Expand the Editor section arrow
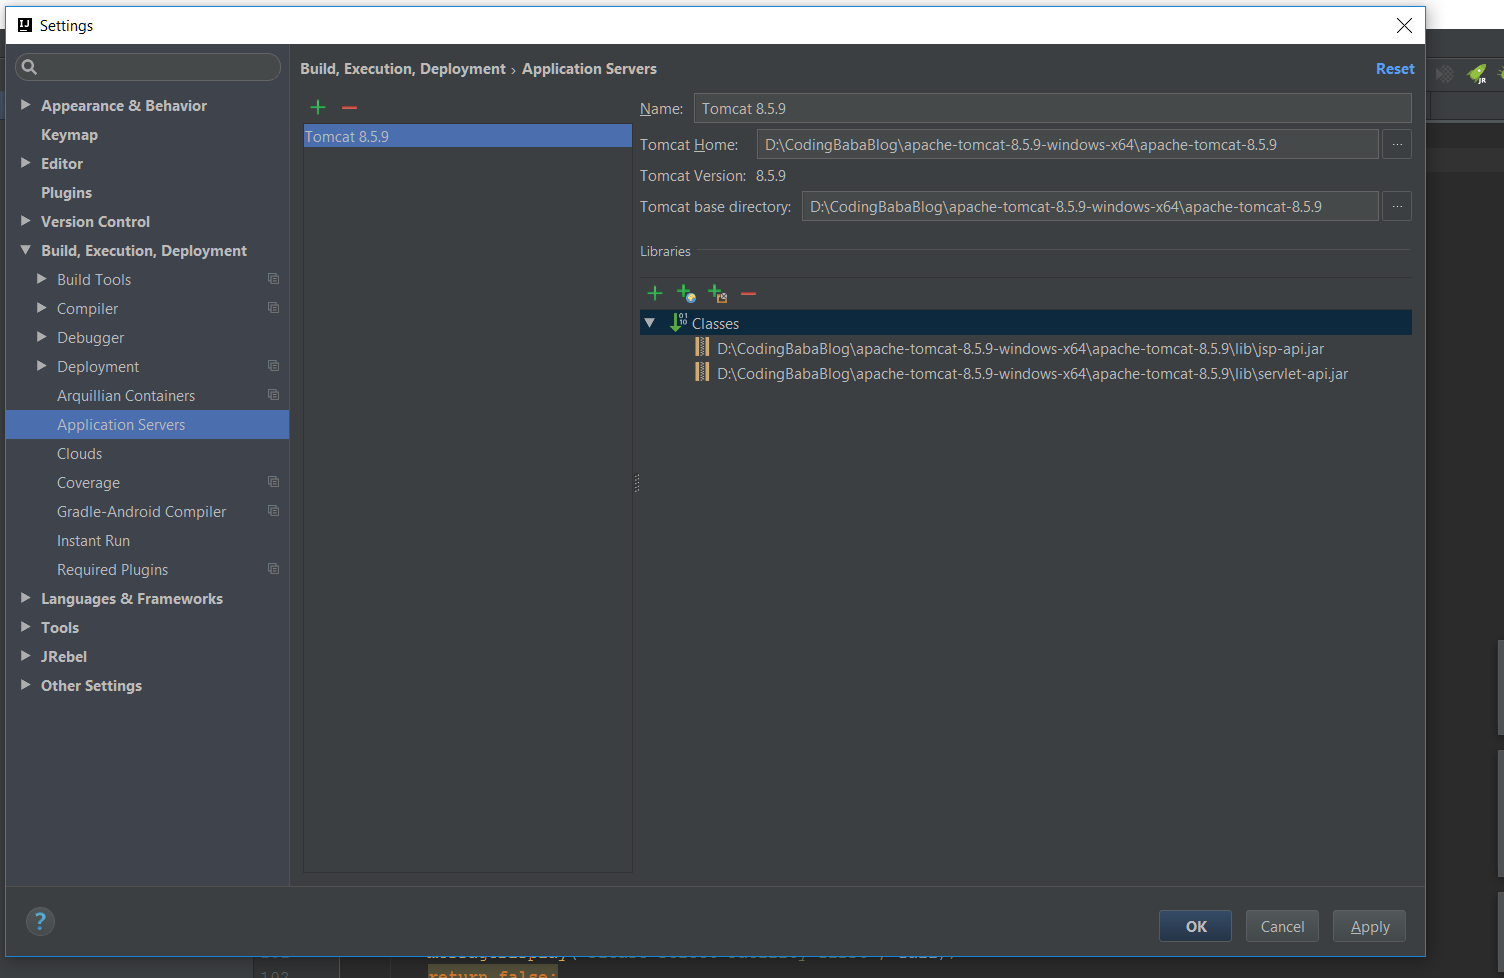This screenshot has width=1504, height=978. click(26, 162)
